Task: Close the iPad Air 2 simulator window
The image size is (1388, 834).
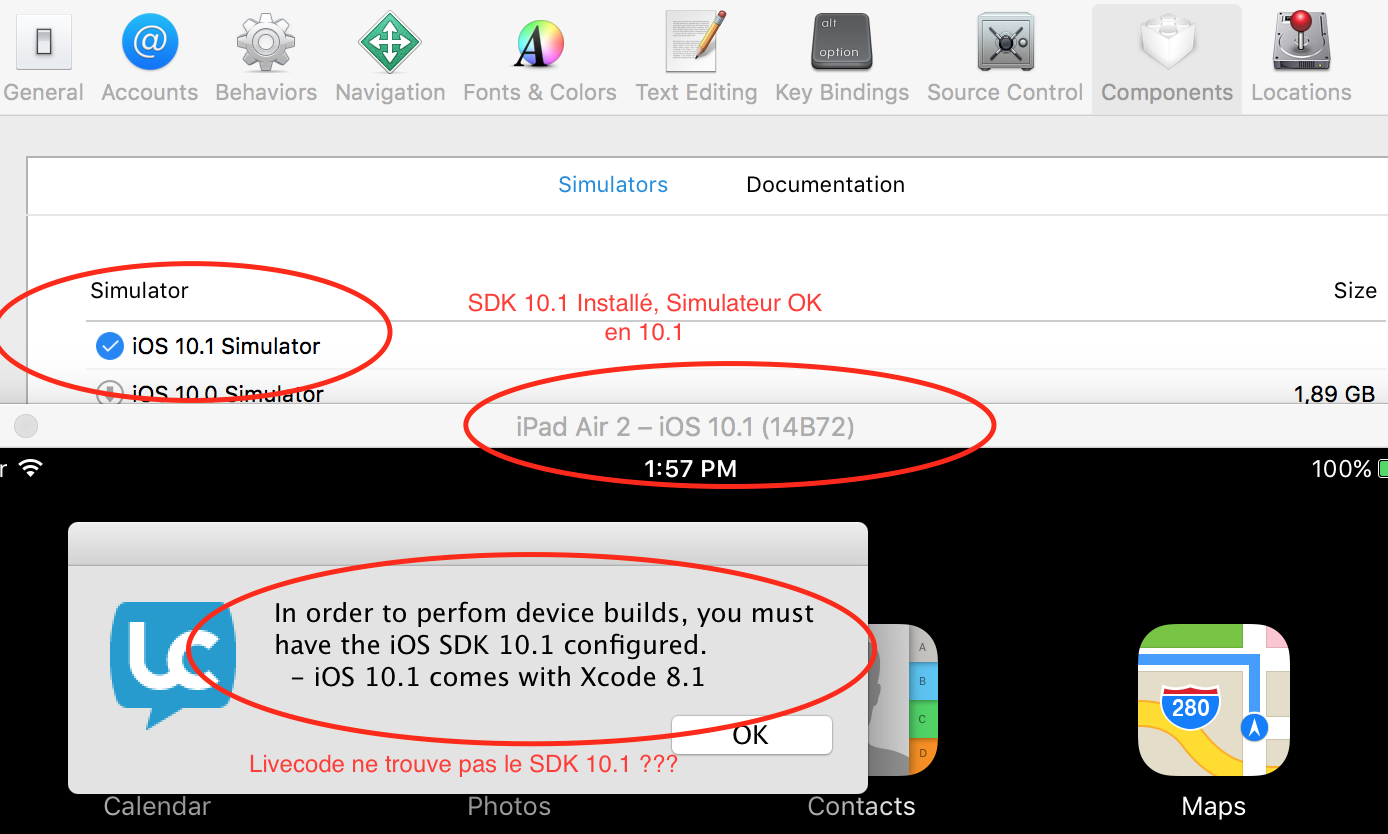Action: (x=26, y=426)
